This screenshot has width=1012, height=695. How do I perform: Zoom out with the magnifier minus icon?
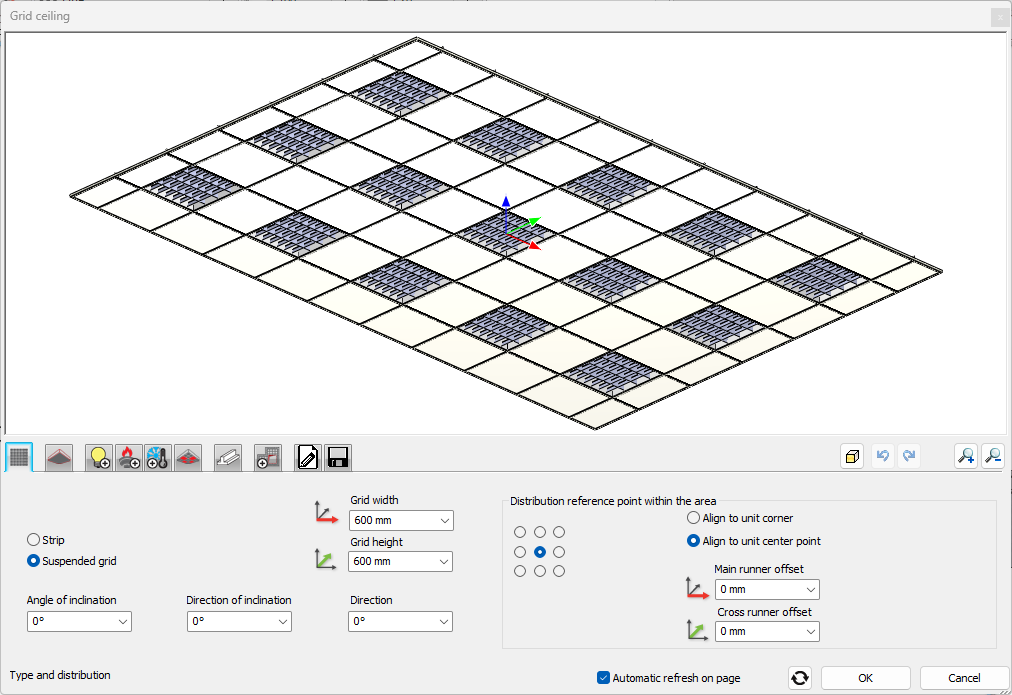tap(993, 456)
